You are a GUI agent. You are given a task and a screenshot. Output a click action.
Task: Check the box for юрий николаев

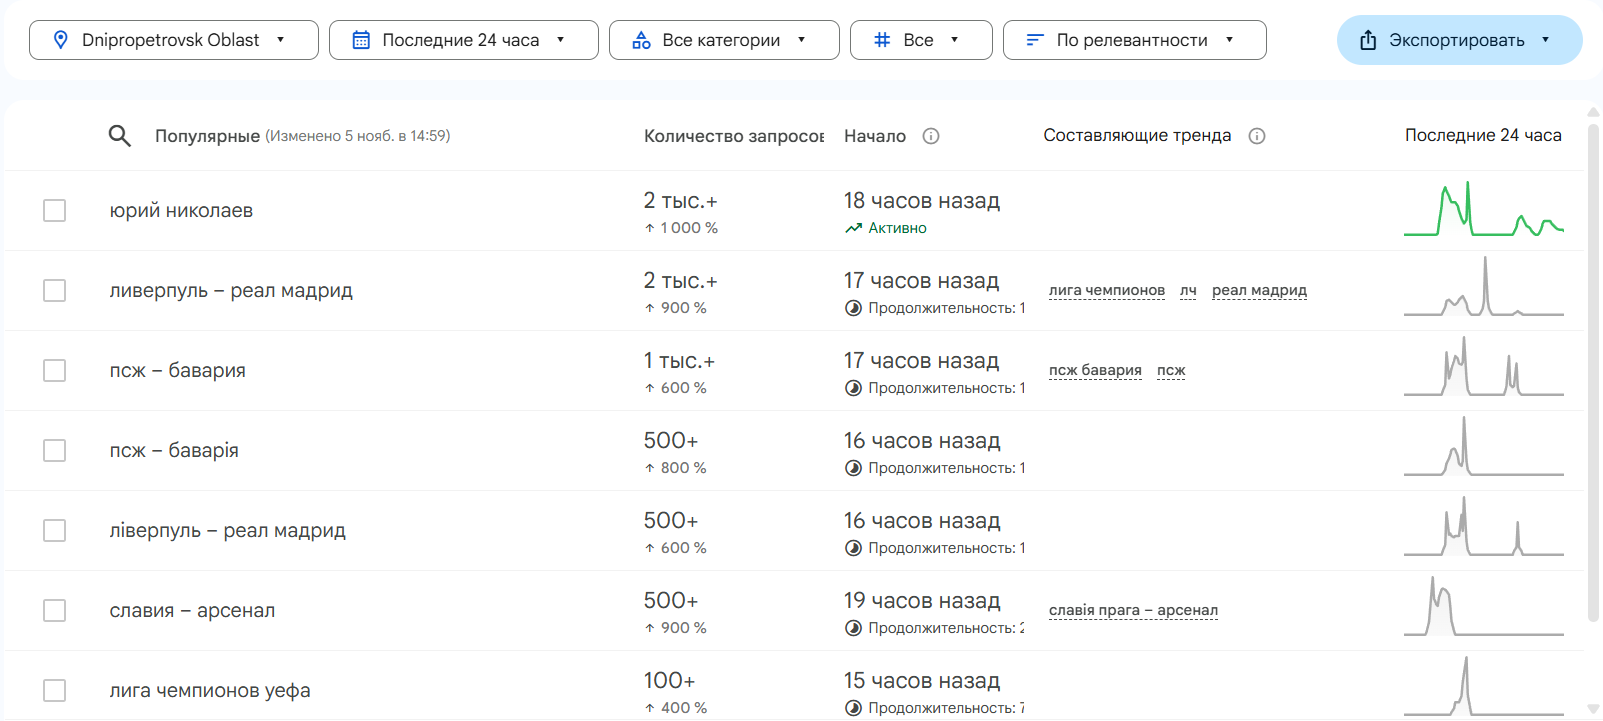coord(55,211)
